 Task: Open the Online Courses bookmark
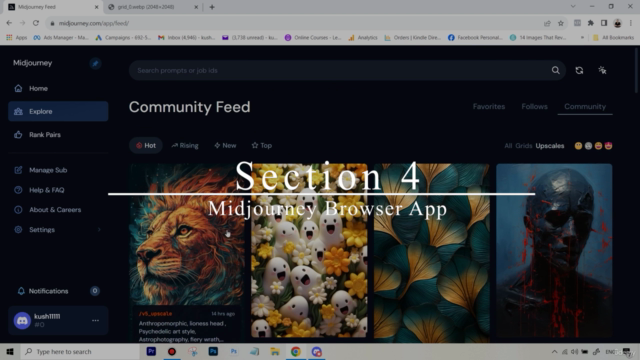313,38
